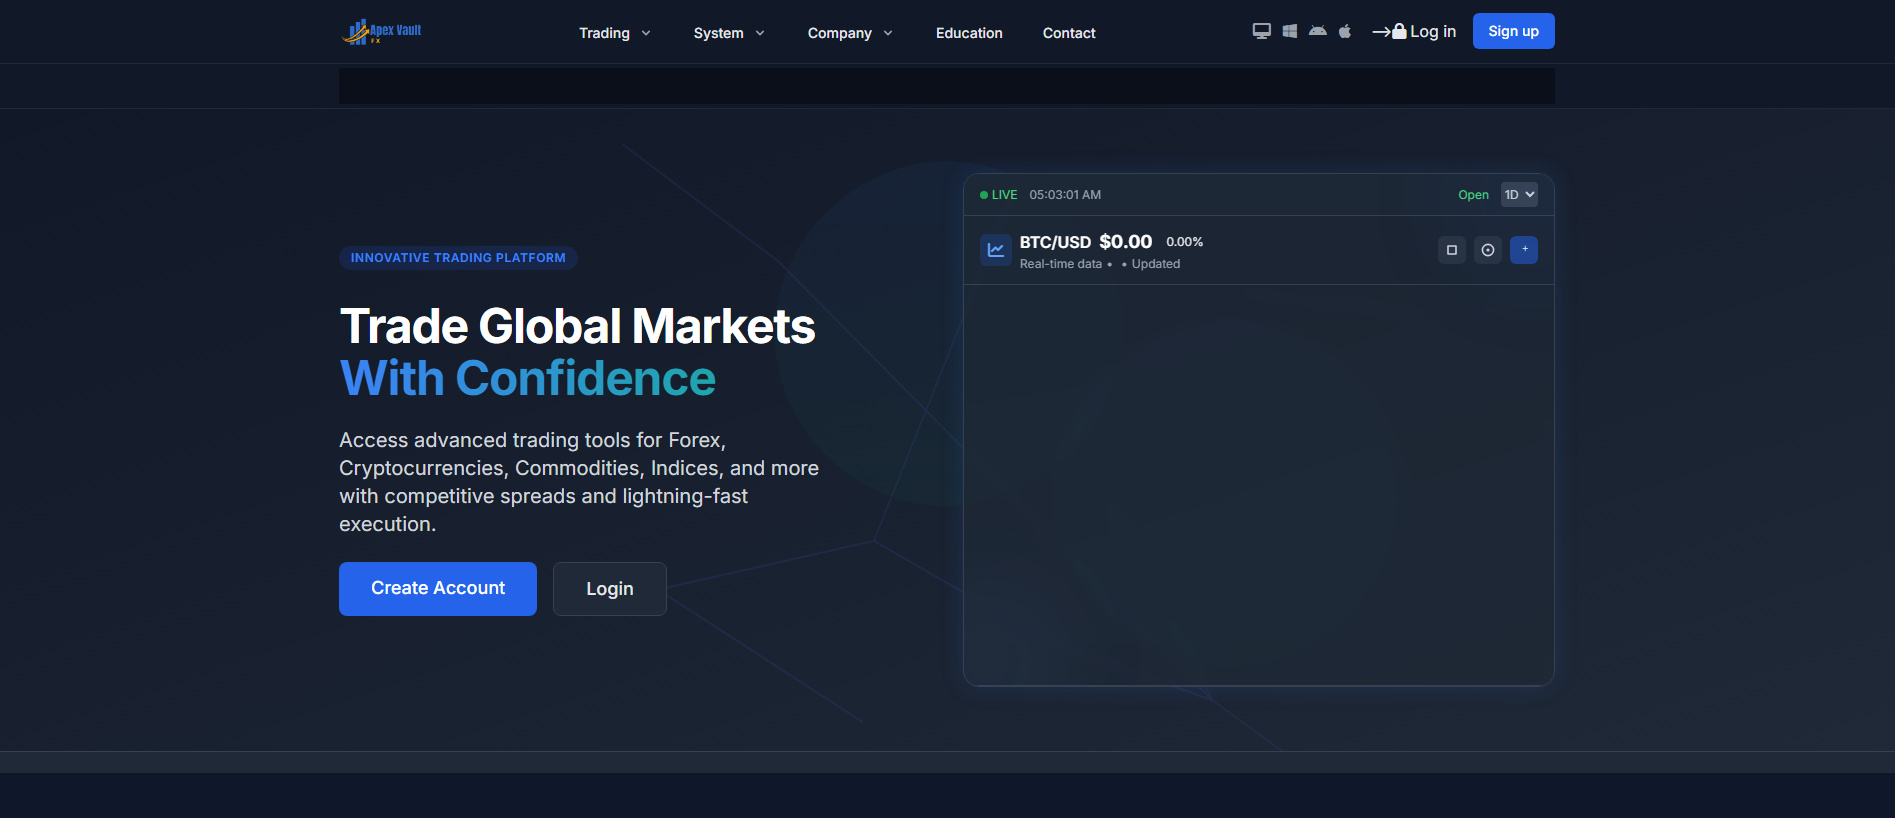
Task: Click the green Open market status
Action: click(x=1473, y=195)
